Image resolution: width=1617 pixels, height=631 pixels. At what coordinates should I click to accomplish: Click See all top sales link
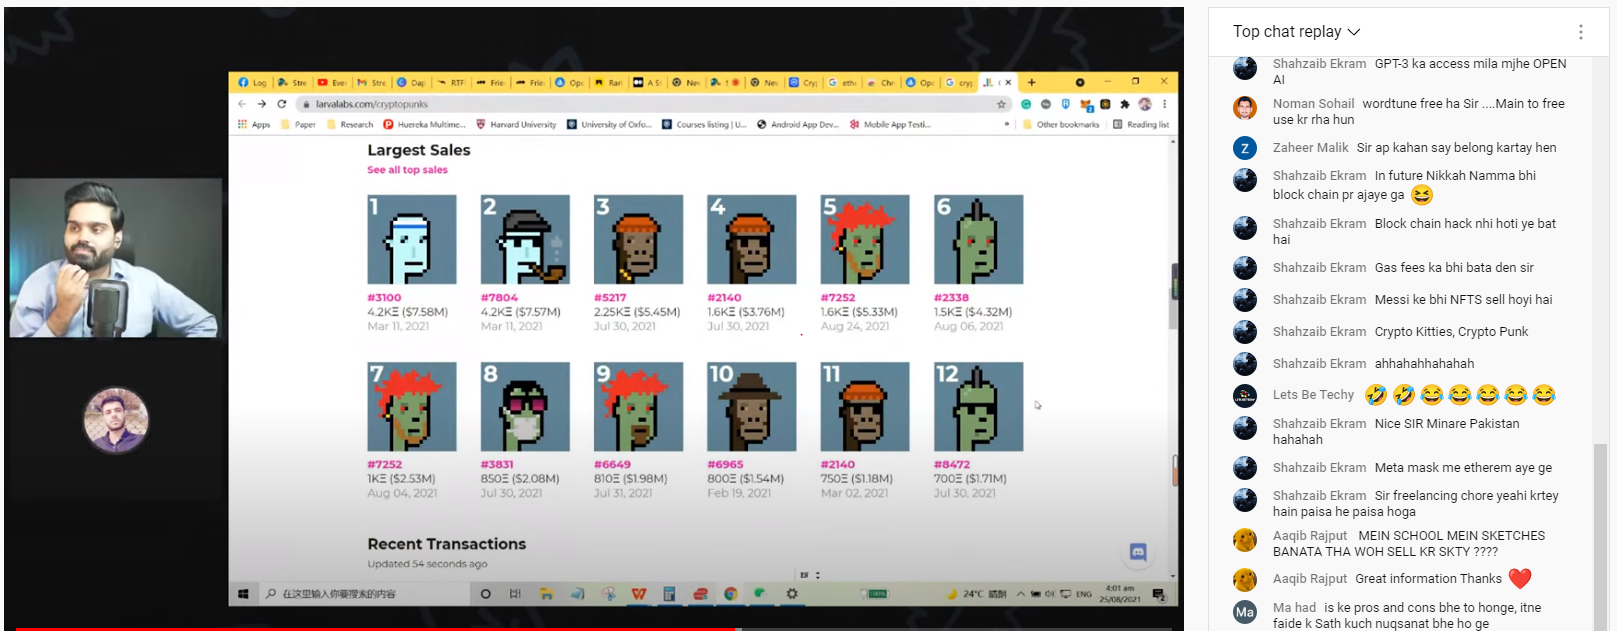(x=407, y=170)
